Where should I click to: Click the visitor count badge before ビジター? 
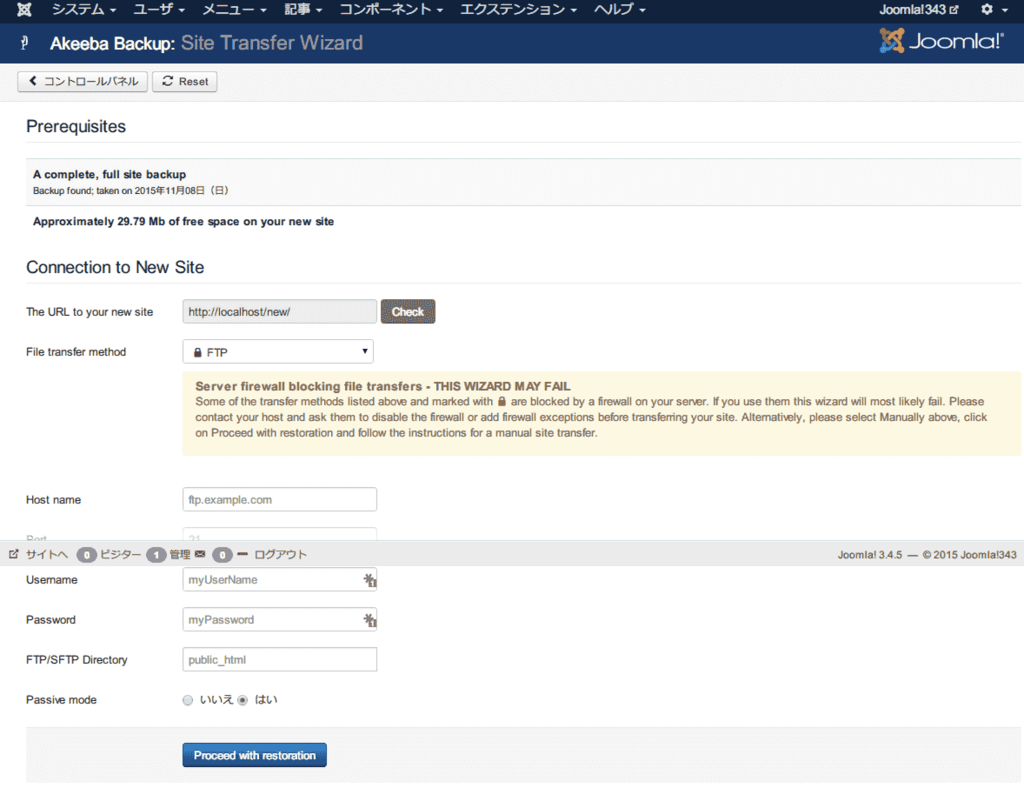click(x=86, y=555)
